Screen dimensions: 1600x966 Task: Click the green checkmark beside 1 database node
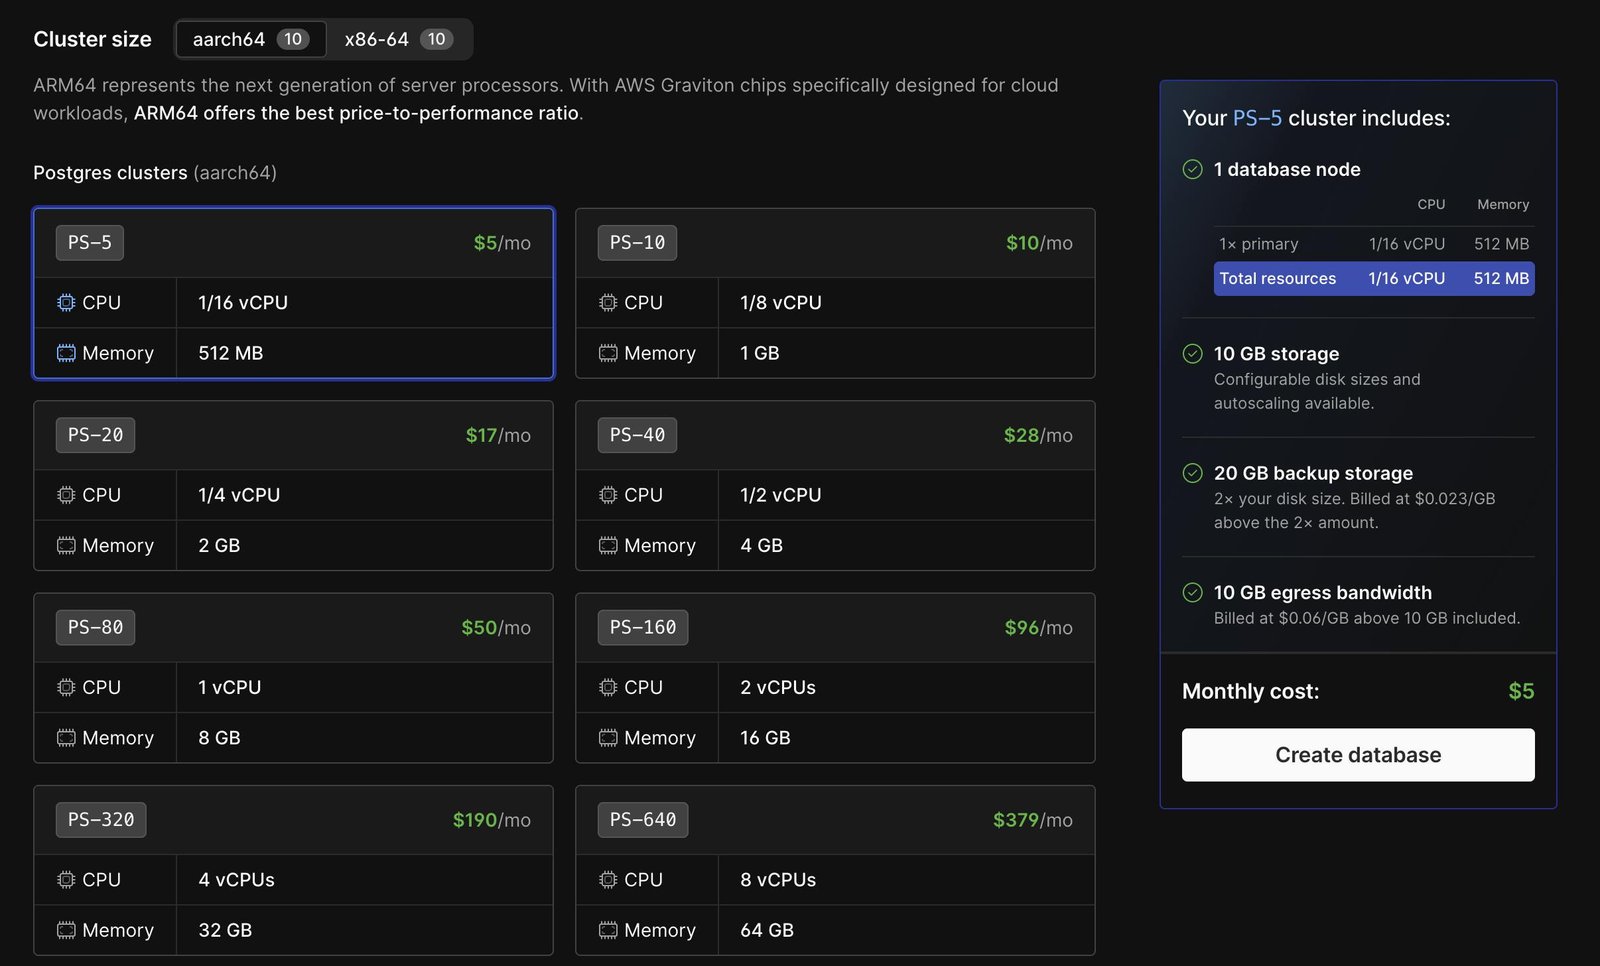coord(1192,169)
